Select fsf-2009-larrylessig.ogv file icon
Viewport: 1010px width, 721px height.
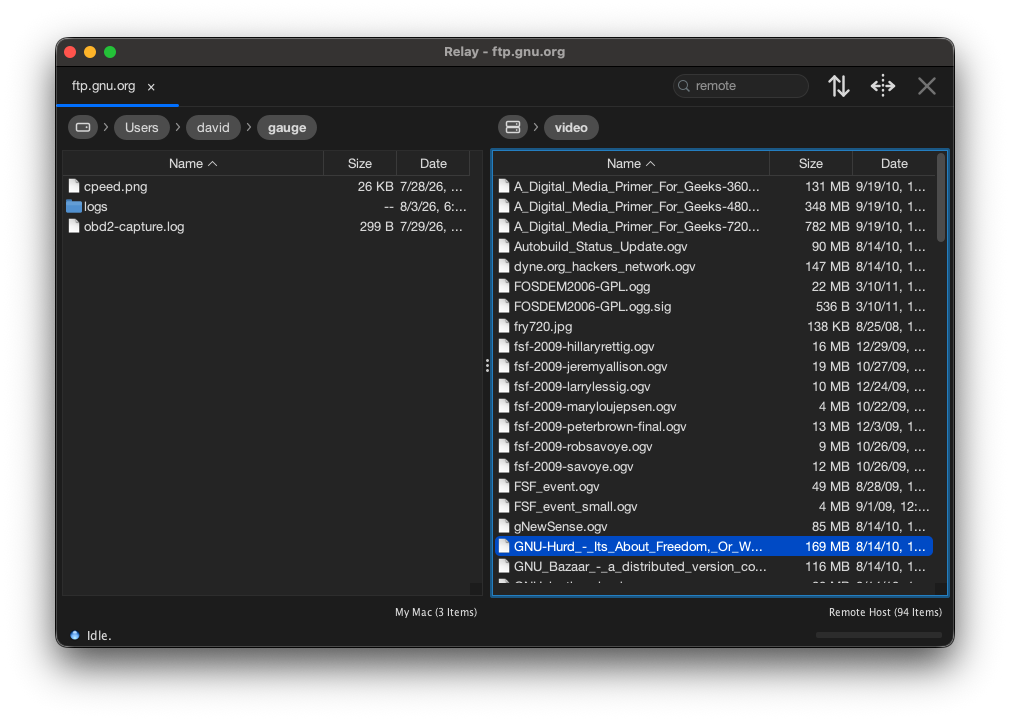coord(504,386)
